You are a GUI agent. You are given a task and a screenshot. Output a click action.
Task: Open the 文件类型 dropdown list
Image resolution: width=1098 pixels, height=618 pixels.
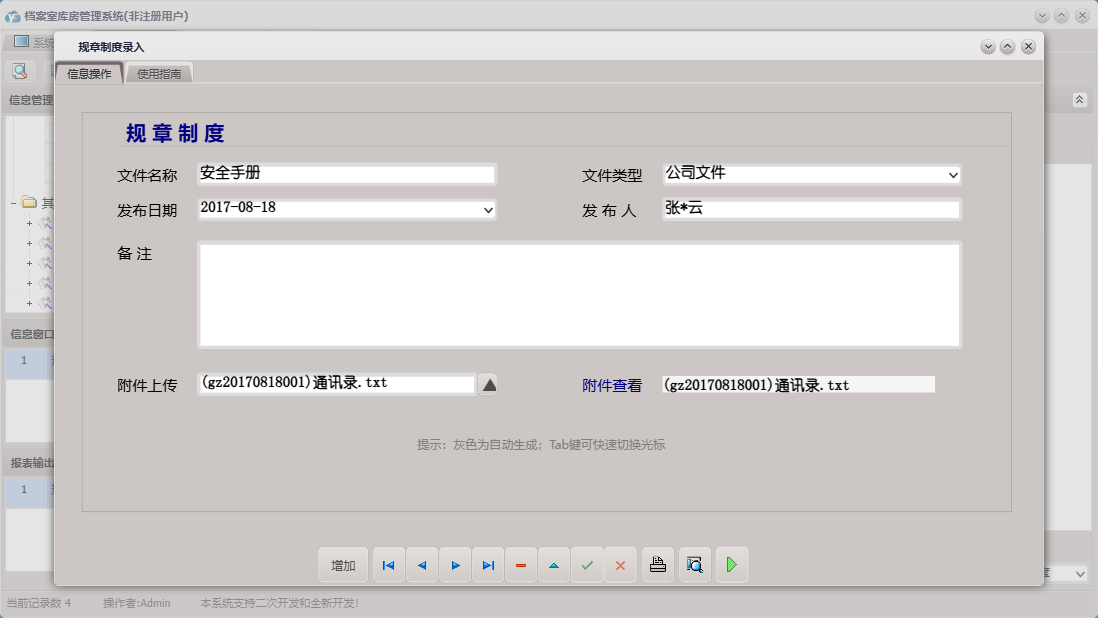[x=953, y=173]
